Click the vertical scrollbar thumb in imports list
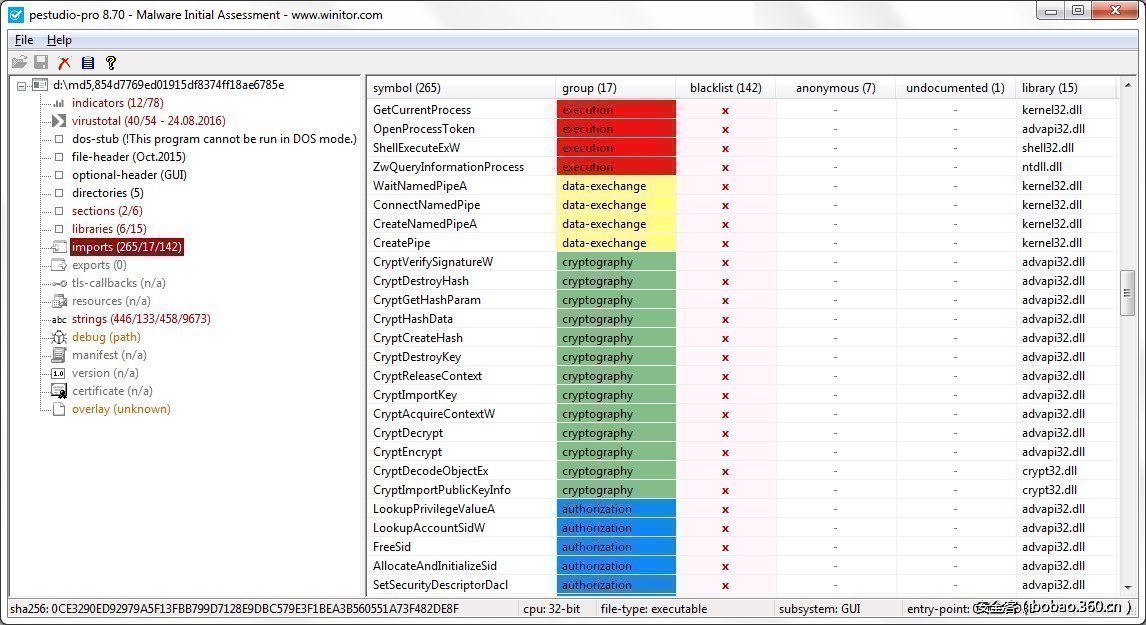The width and height of the screenshot is (1146, 625). [x=1127, y=292]
